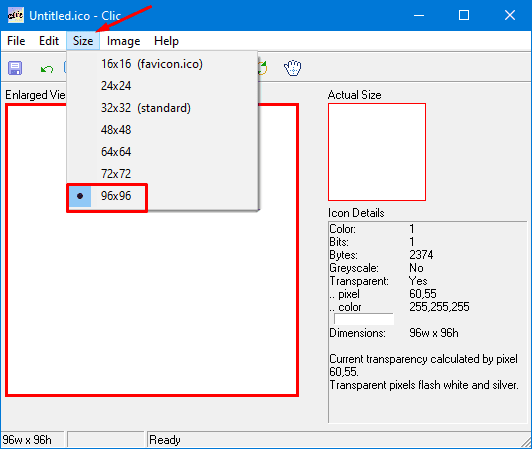Open the File menu
The image size is (532, 449).
[16, 41]
